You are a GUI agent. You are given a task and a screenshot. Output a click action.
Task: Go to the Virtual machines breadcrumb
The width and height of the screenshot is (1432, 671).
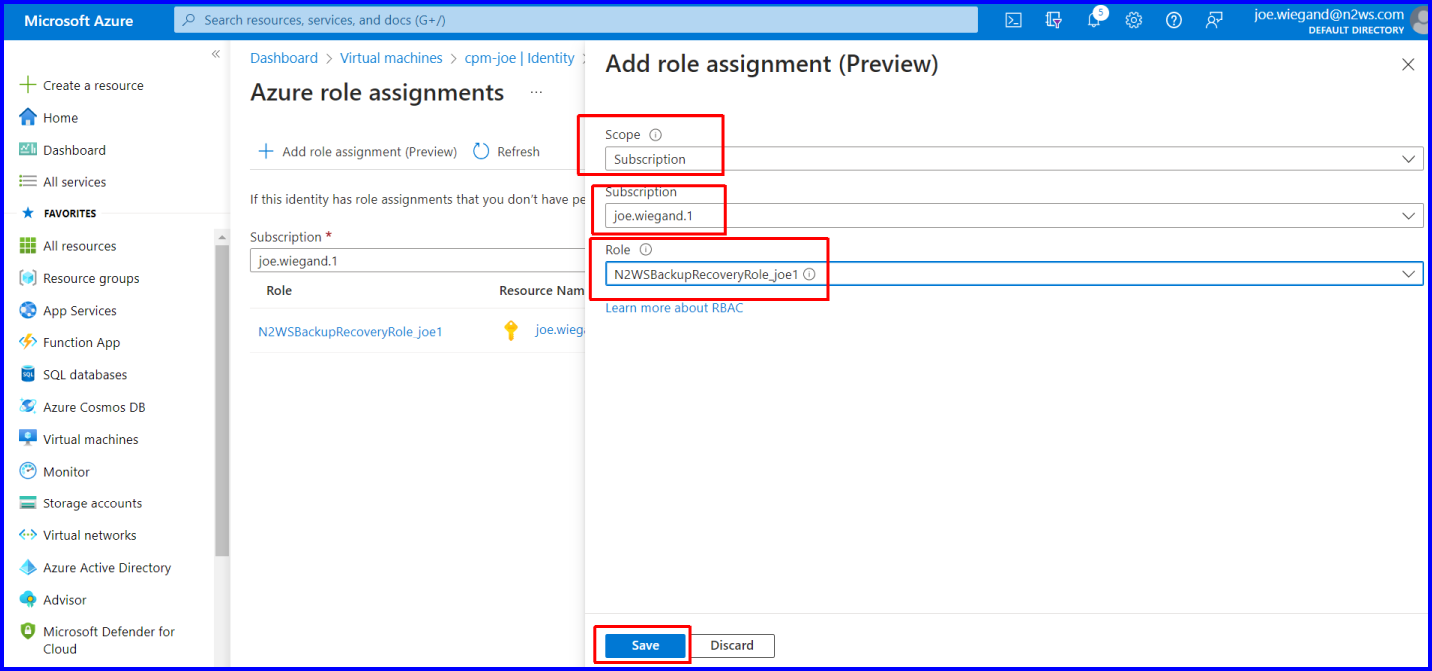coord(391,58)
